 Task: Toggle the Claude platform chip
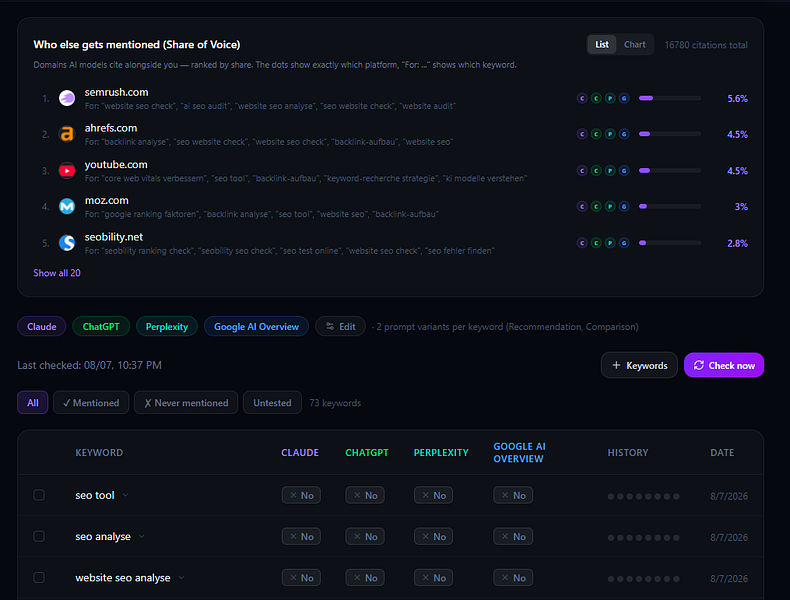(42, 326)
